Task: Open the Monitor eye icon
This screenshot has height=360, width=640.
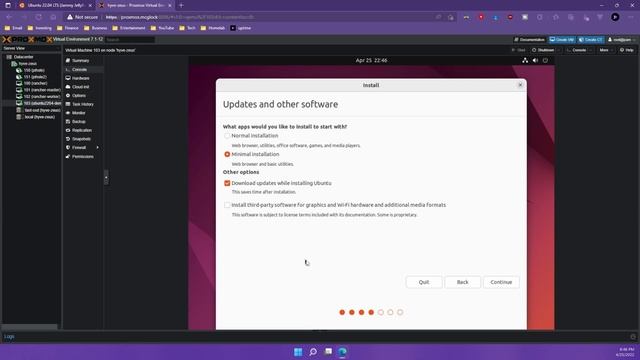Action: click(x=68, y=113)
